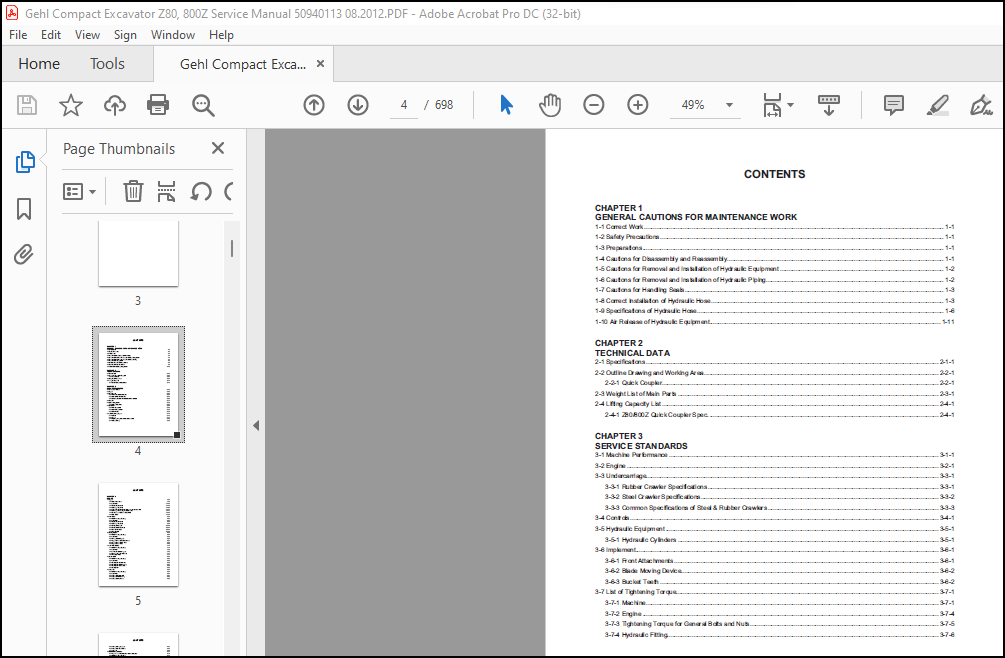Open zoom level dropdown arrow
This screenshot has width=1005, height=658.
click(x=729, y=105)
